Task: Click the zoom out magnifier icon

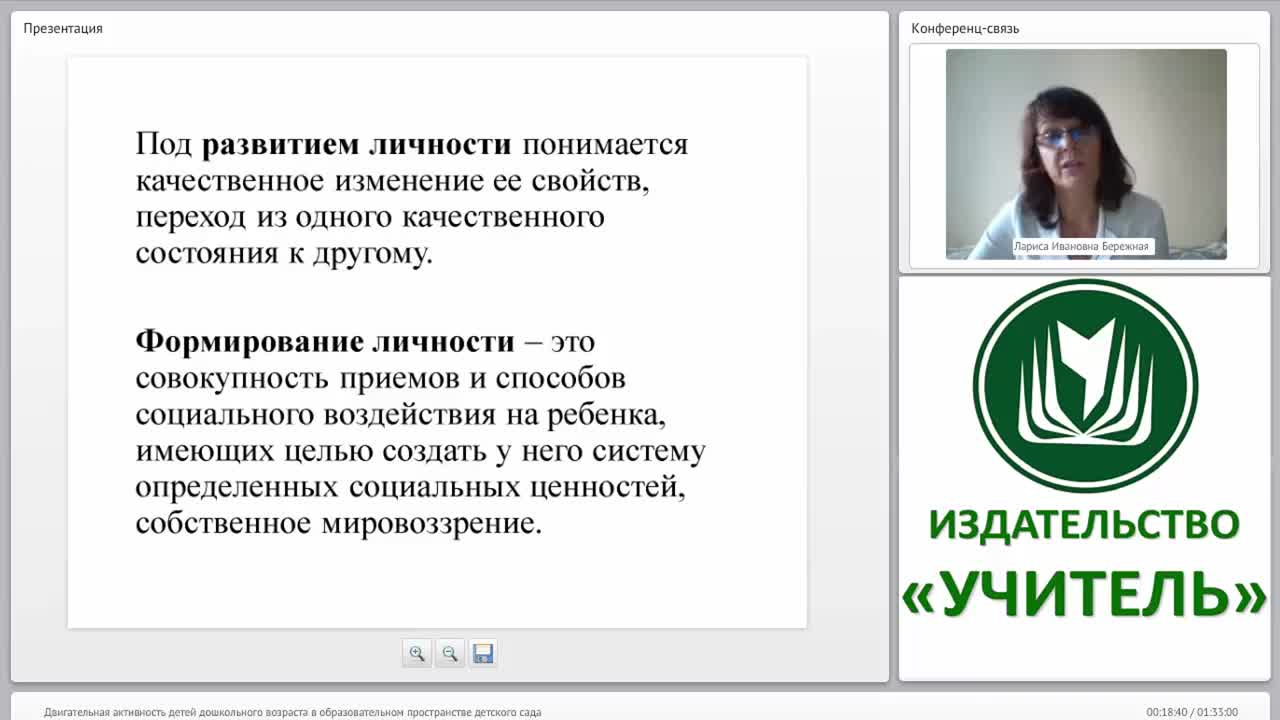Action: click(x=450, y=653)
